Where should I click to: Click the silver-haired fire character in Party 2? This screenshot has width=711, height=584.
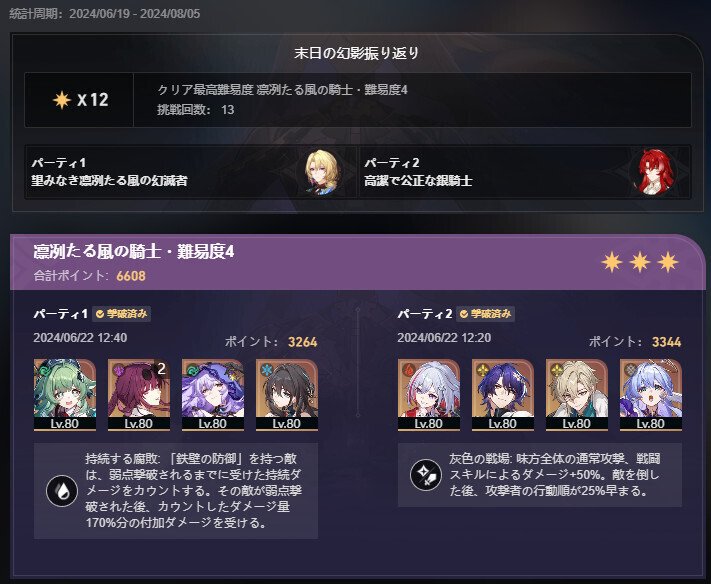click(x=429, y=394)
